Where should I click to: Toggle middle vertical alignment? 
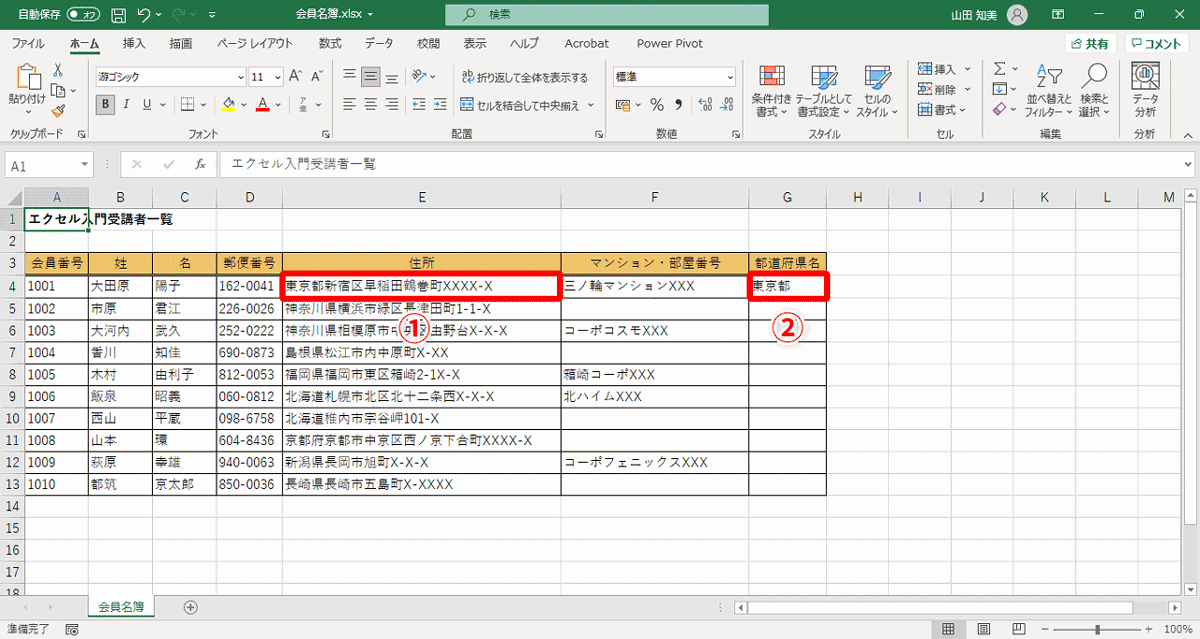pyautogui.click(x=371, y=76)
